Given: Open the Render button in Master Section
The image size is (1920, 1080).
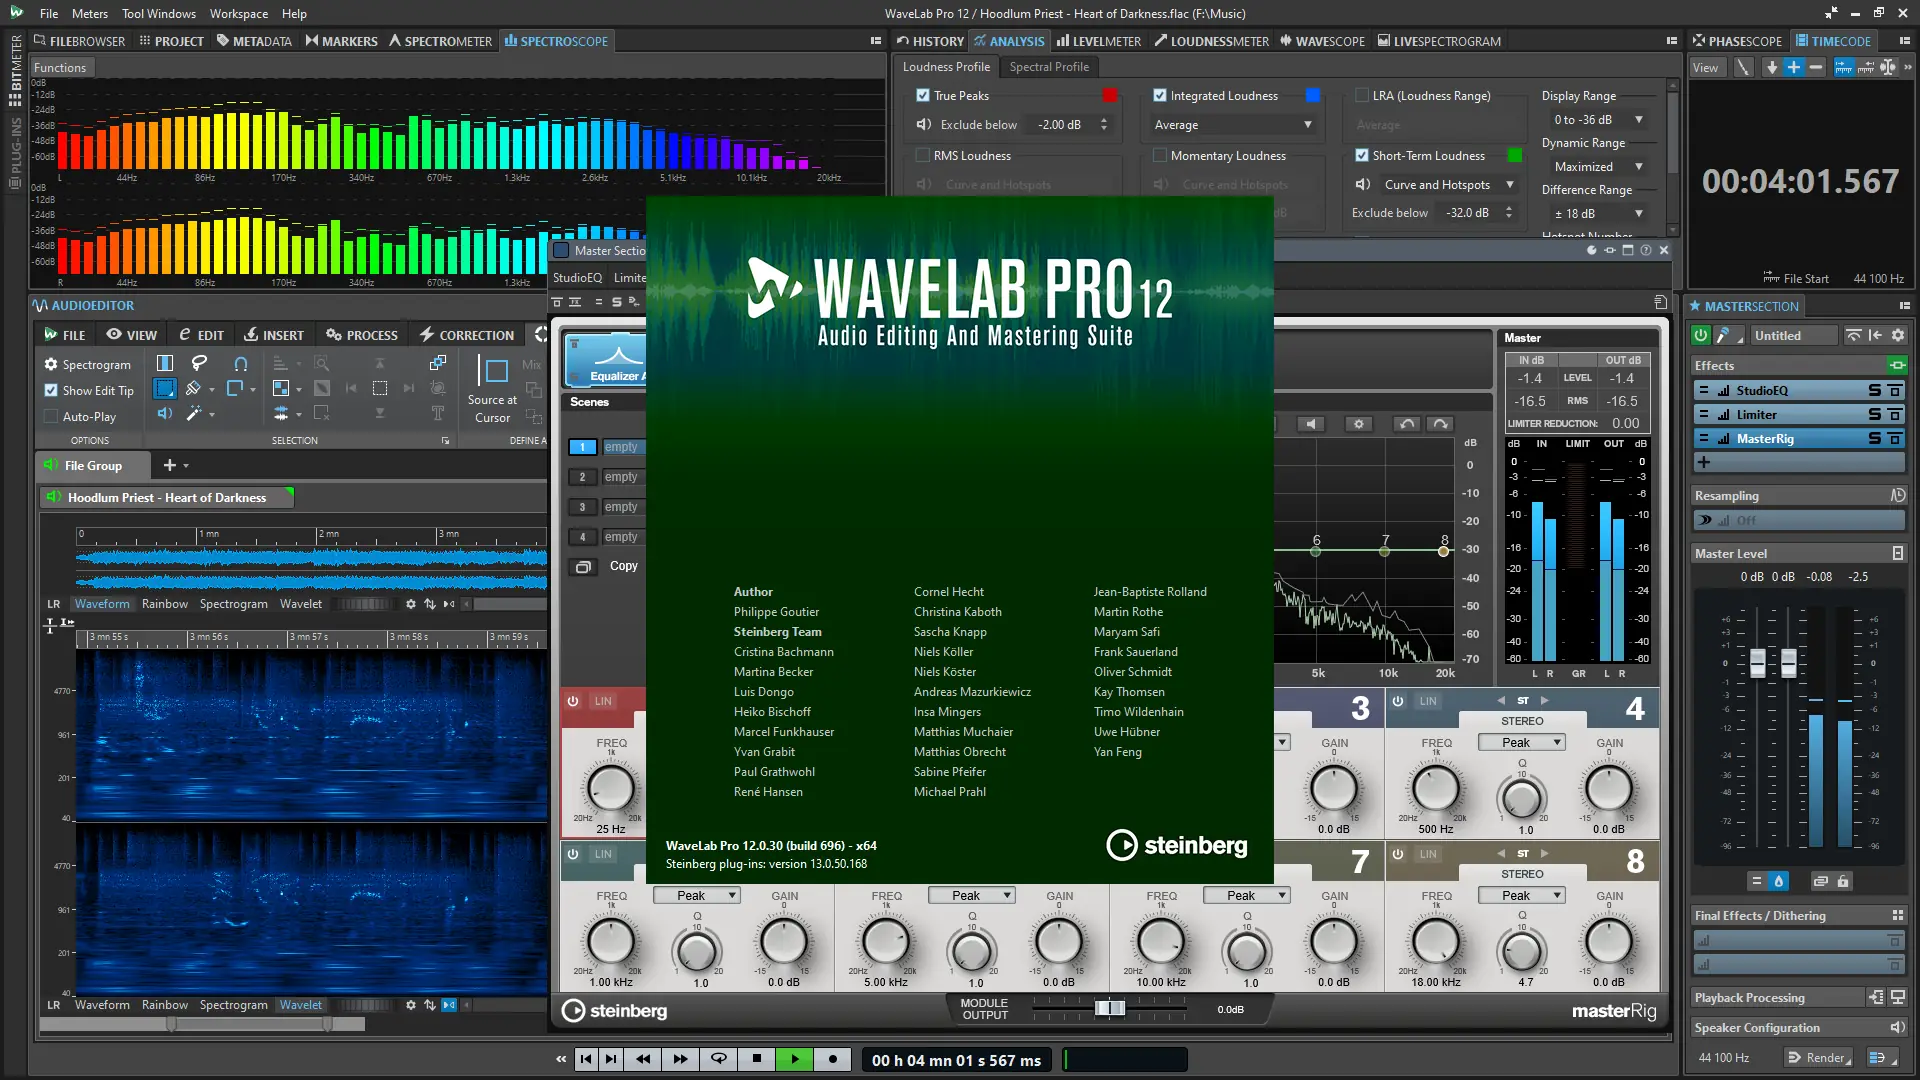Looking at the screenshot, I should tap(1819, 1058).
